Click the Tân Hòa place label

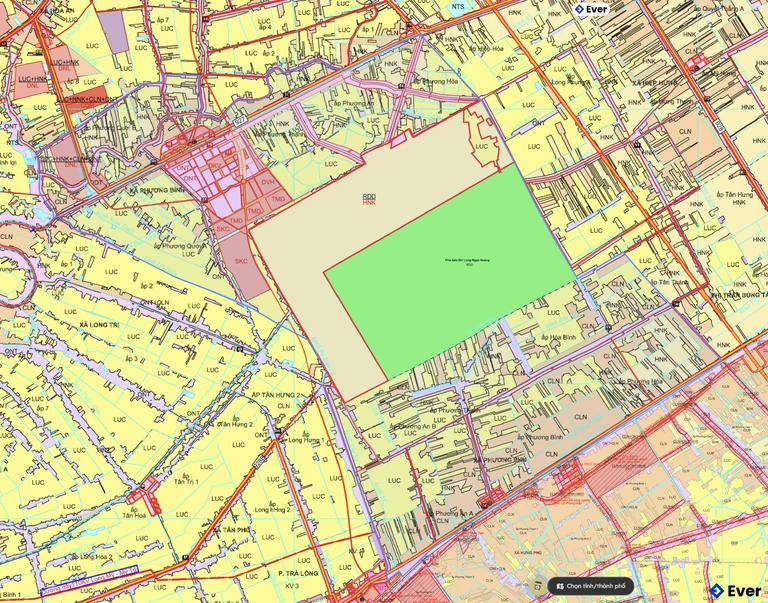click(x=134, y=515)
